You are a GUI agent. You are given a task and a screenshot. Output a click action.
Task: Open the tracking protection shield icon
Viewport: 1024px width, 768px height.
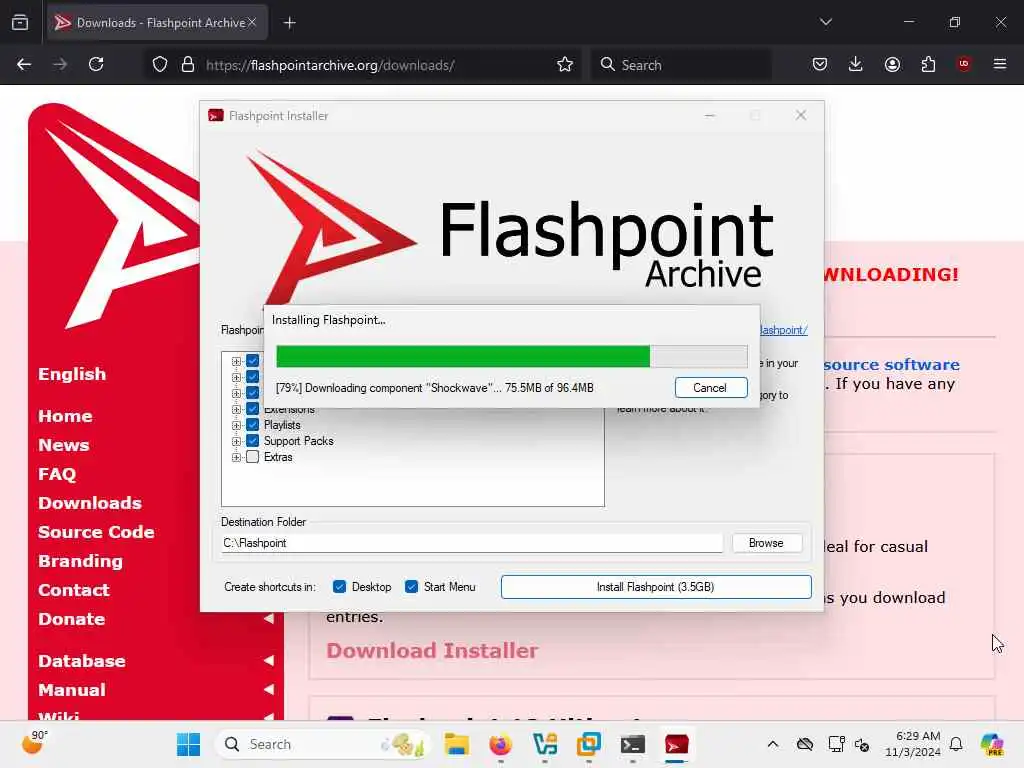click(x=160, y=64)
